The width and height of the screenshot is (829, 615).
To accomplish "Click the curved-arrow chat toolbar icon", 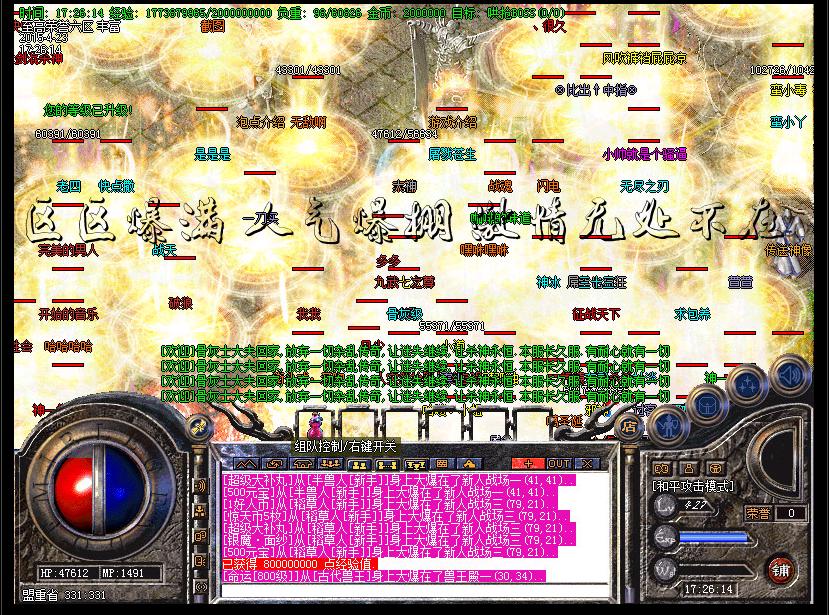I will click(274, 464).
